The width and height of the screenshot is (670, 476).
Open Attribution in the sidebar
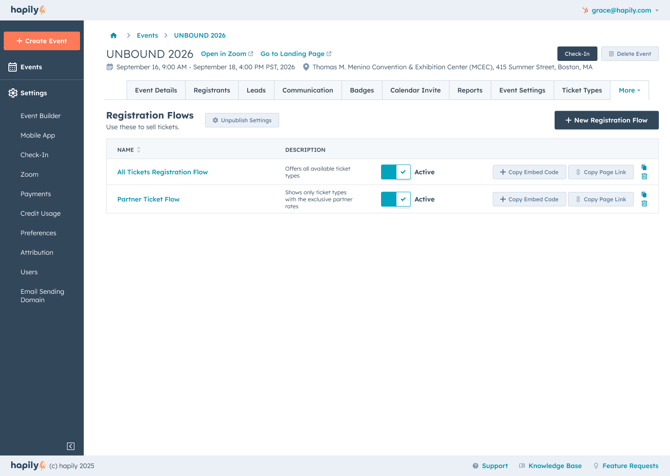pyautogui.click(x=37, y=253)
